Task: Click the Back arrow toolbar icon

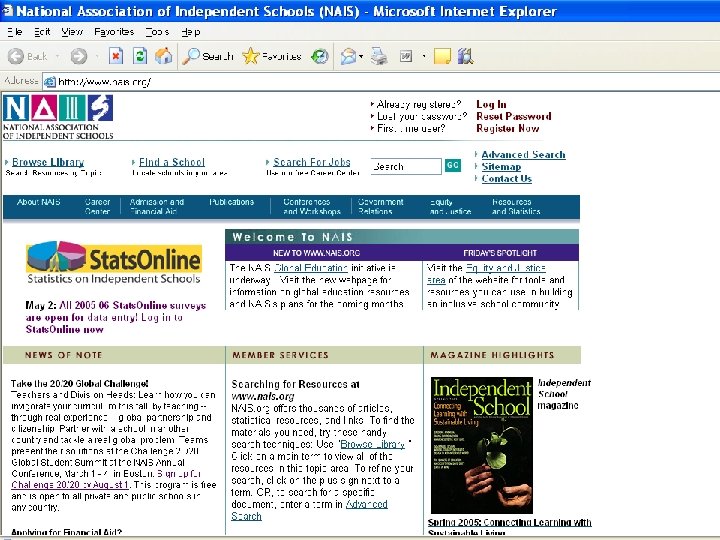Action: 16,56
